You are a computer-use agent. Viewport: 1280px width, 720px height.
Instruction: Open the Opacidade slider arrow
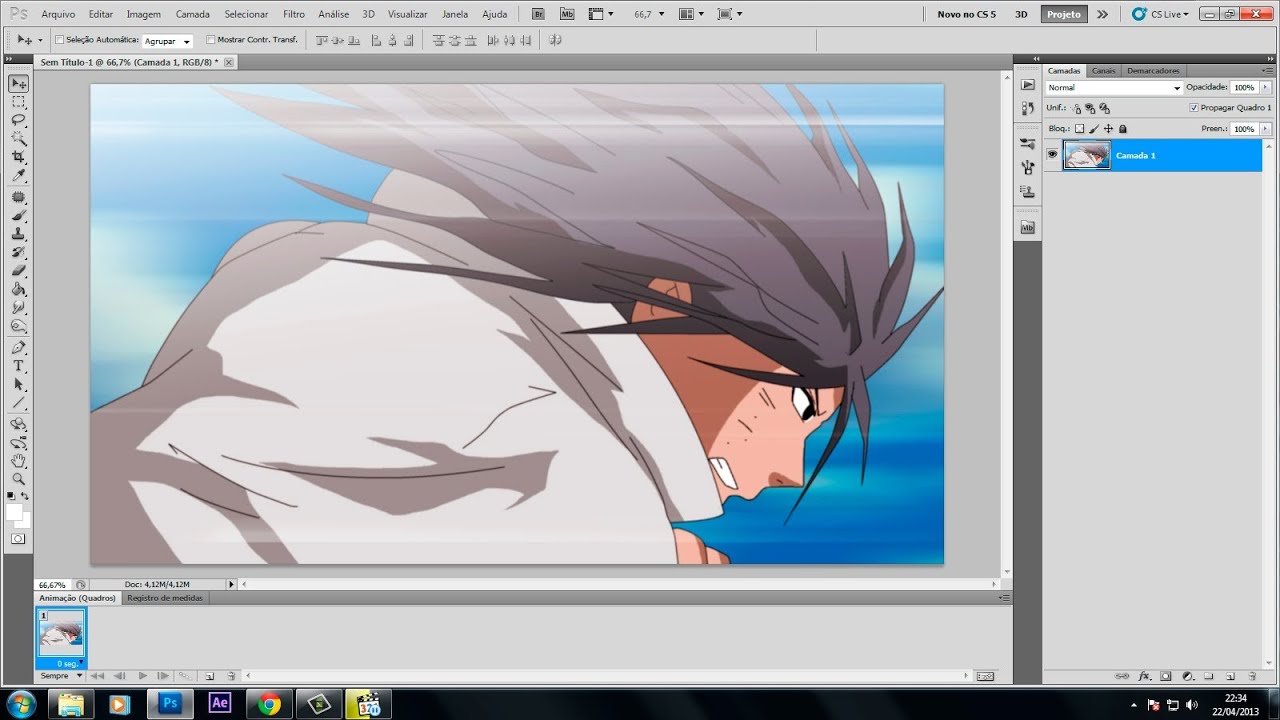pyautogui.click(x=1266, y=88)
